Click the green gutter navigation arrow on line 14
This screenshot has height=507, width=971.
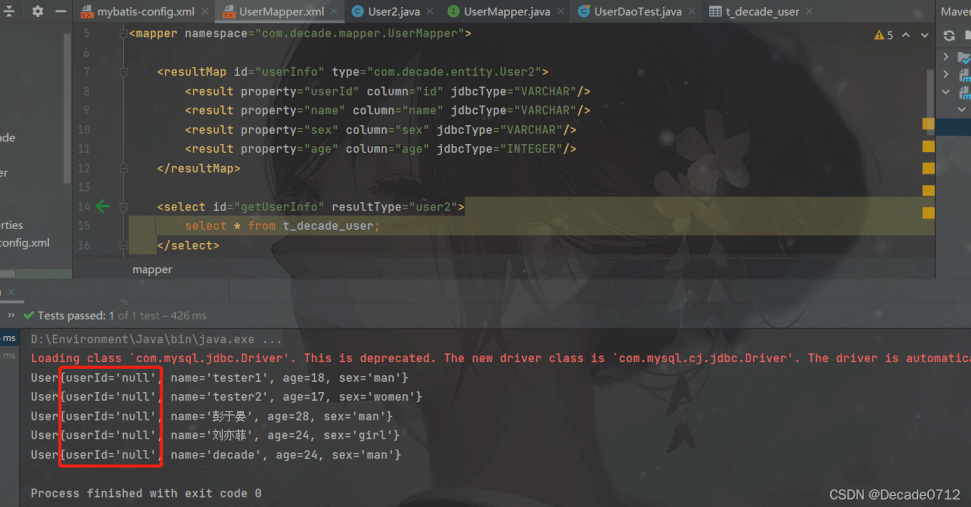tap(102, 207)
